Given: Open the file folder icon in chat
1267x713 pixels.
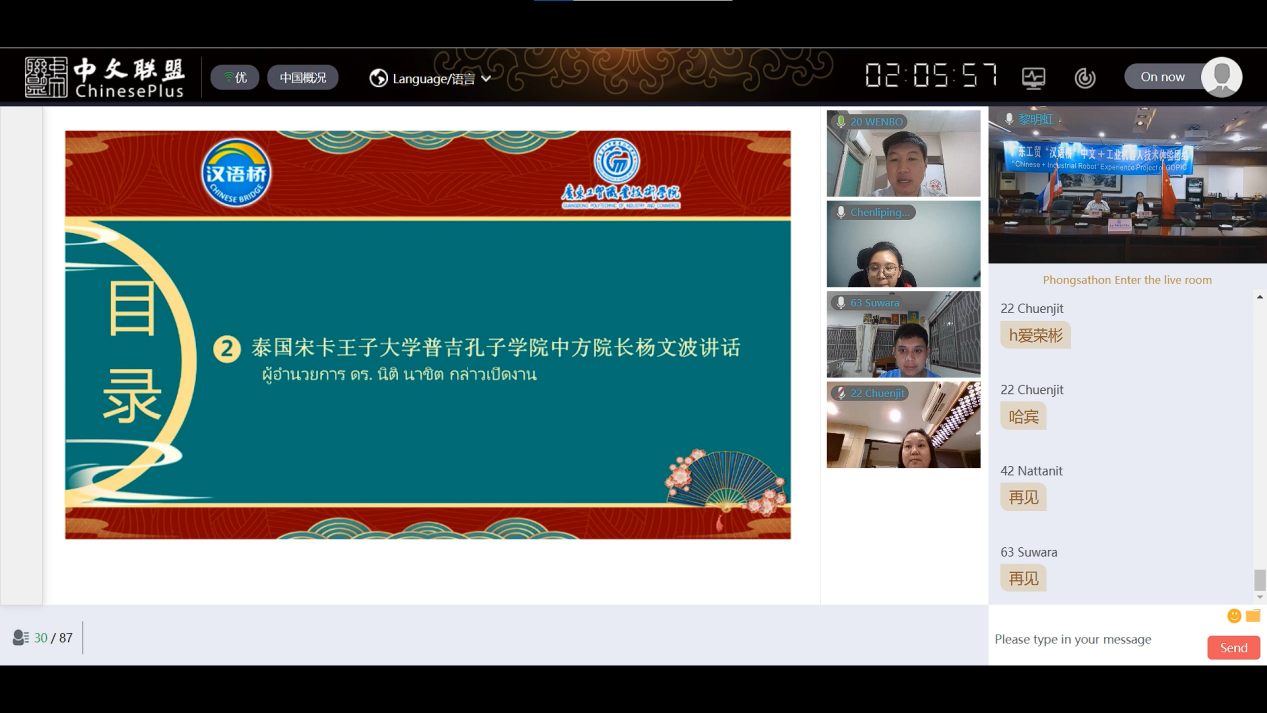Looking at the screenshot, I should tap(1253, 616).
